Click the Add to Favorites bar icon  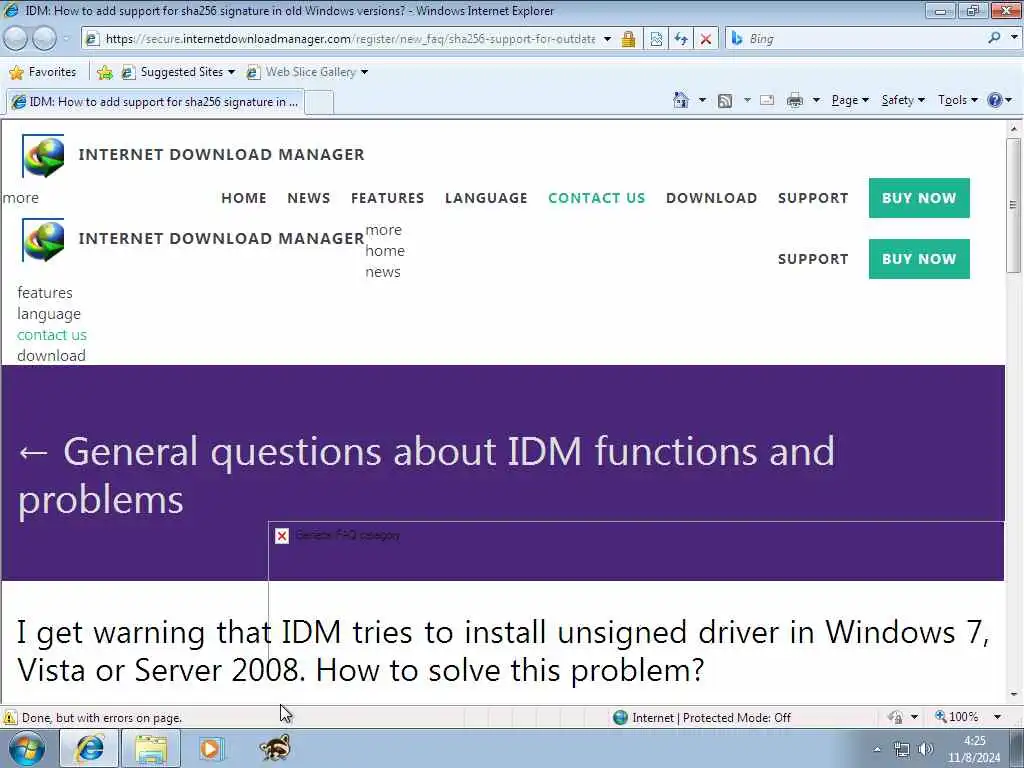coord(104,72)
